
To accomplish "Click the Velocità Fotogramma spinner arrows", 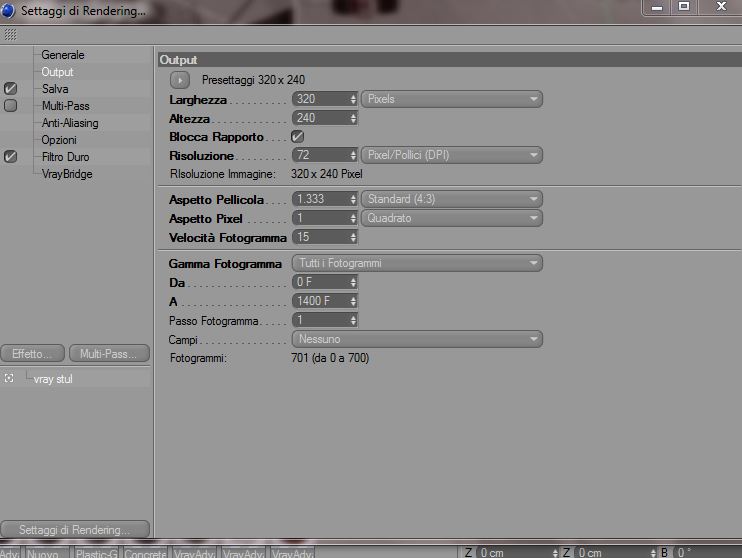I will [x=353, y=237].
